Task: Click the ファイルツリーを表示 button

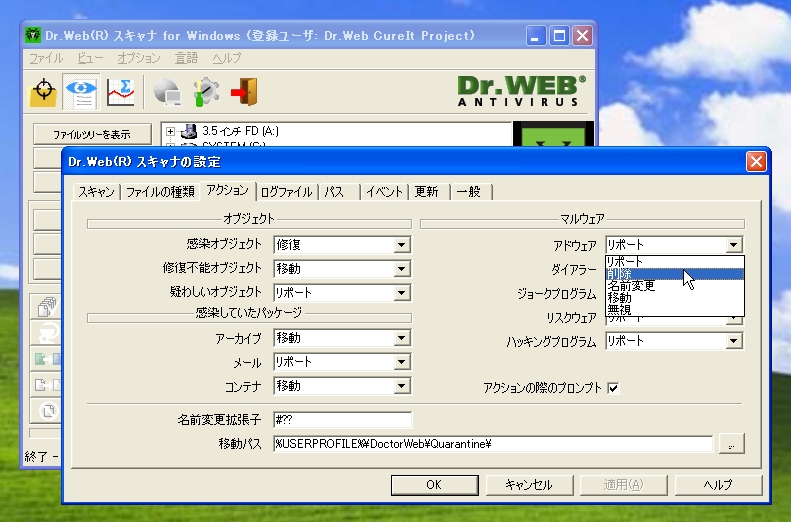Action: click(92, 134)
